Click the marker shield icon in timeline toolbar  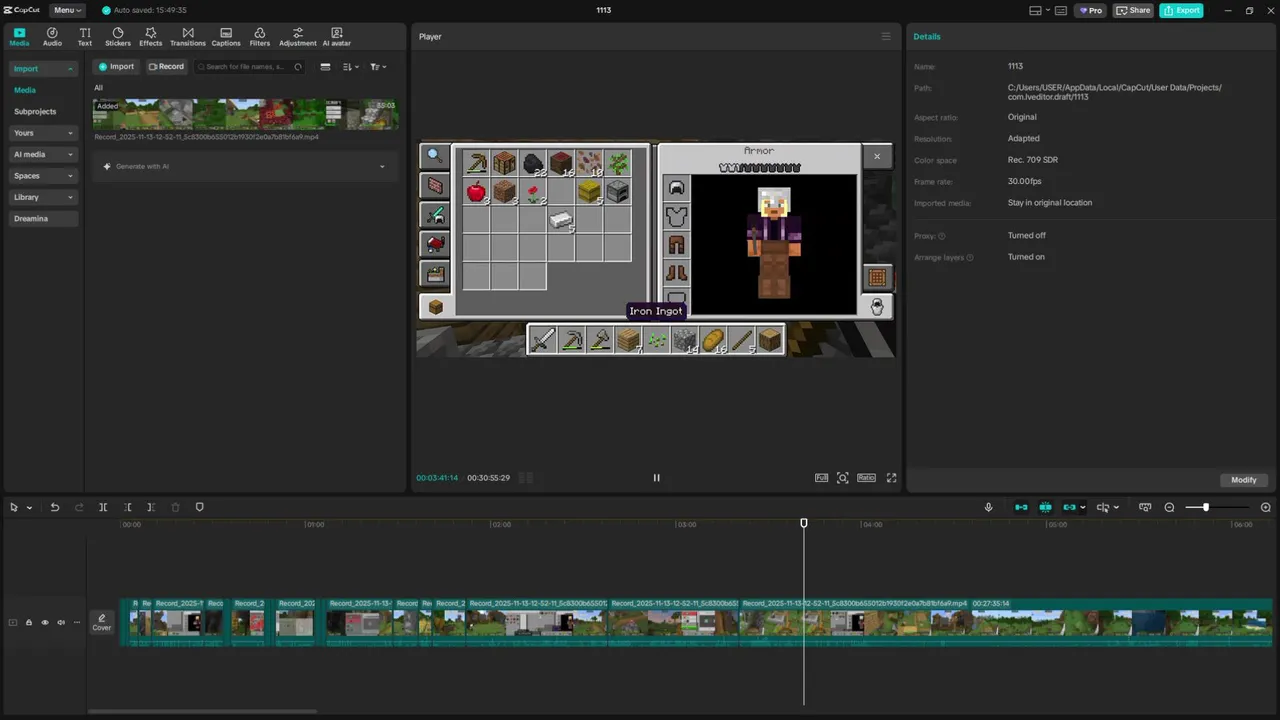pos(199,507)
